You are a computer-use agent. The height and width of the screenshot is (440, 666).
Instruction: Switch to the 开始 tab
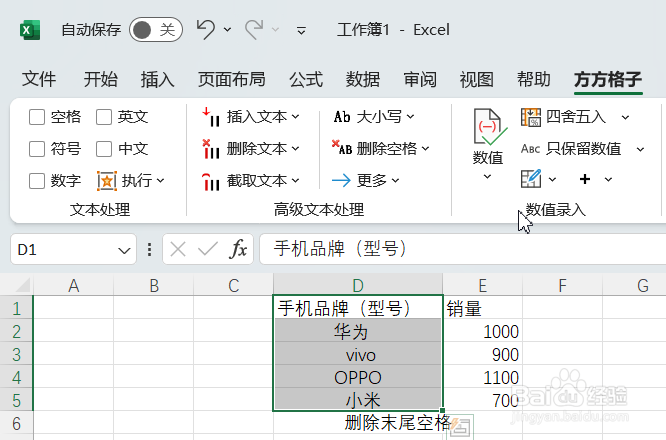point(101,79)
